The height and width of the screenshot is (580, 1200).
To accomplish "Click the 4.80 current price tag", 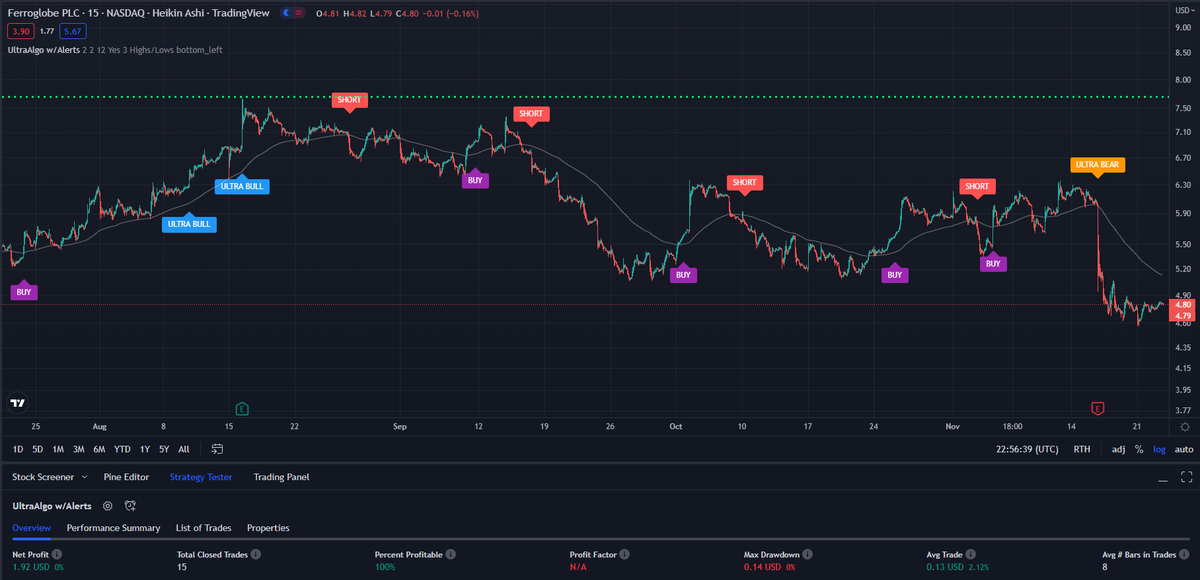I will (1182, 304).
